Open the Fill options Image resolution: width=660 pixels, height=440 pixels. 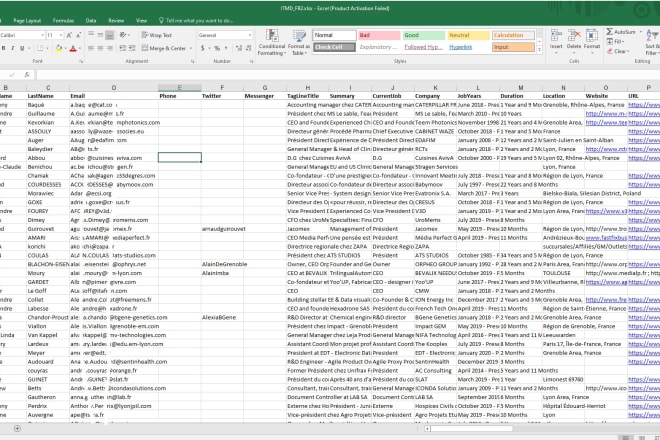(615, 42)
